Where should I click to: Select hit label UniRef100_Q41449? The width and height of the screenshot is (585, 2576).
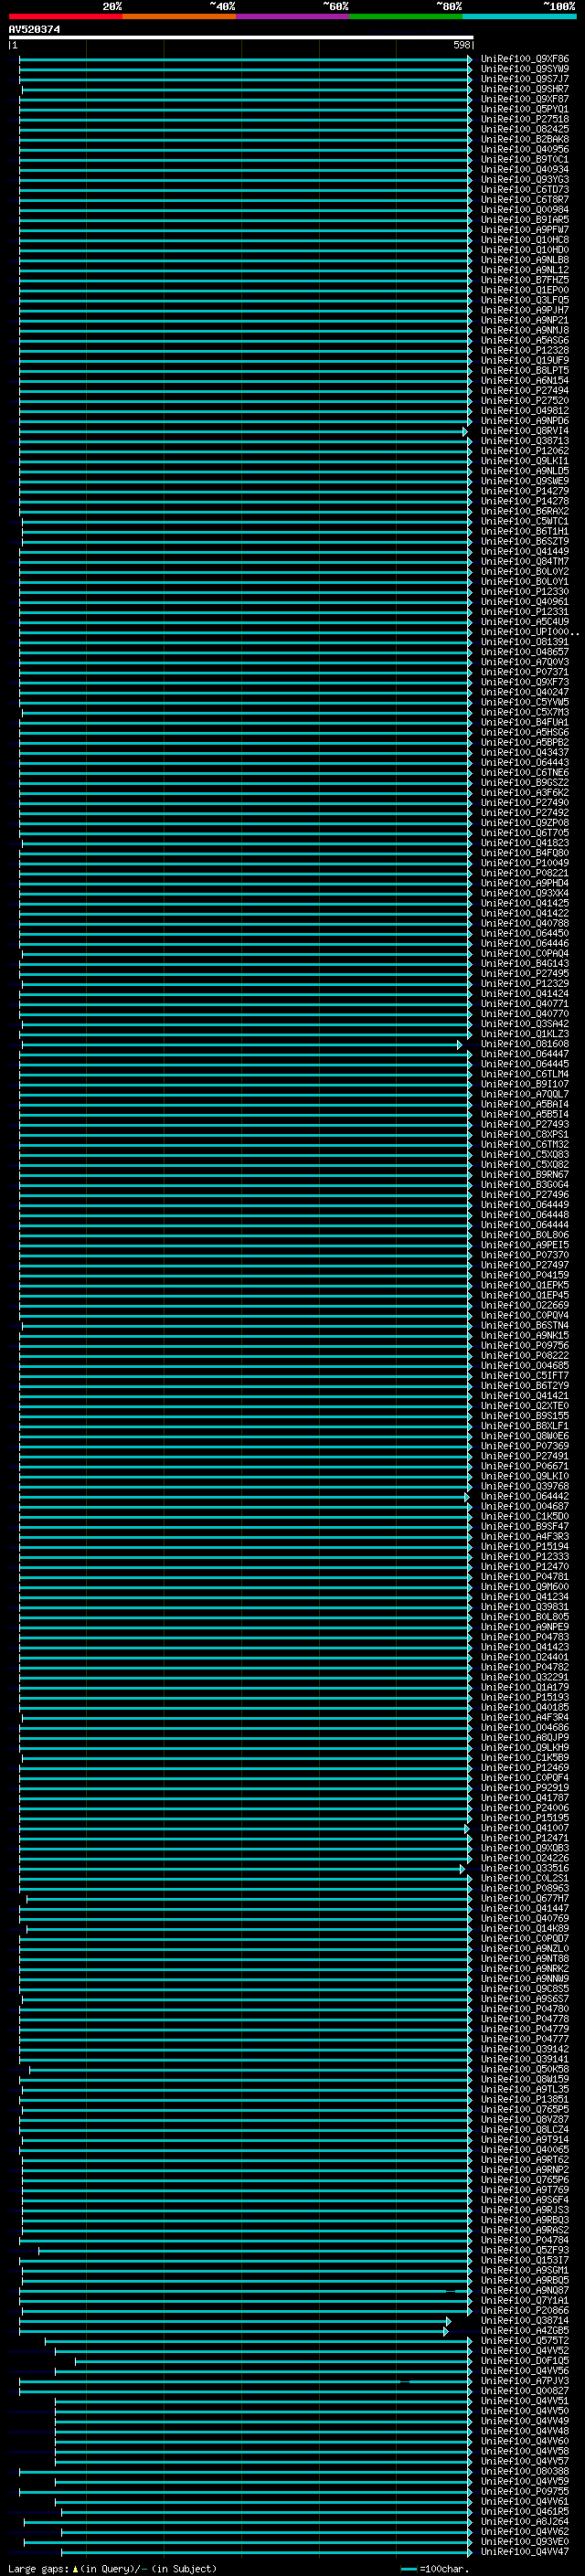[x=524, y=551]
